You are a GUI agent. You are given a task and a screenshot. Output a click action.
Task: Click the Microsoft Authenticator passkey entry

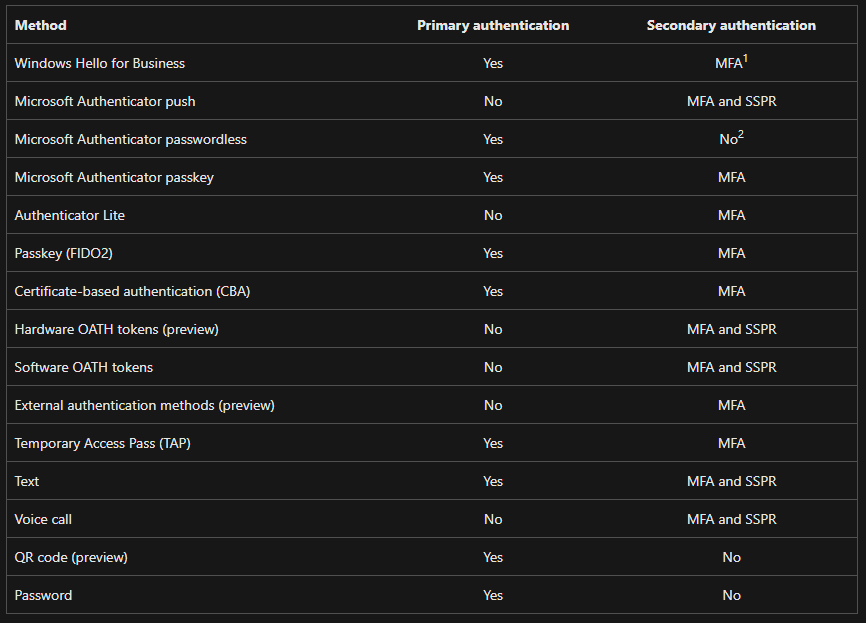tap(114, 177)
